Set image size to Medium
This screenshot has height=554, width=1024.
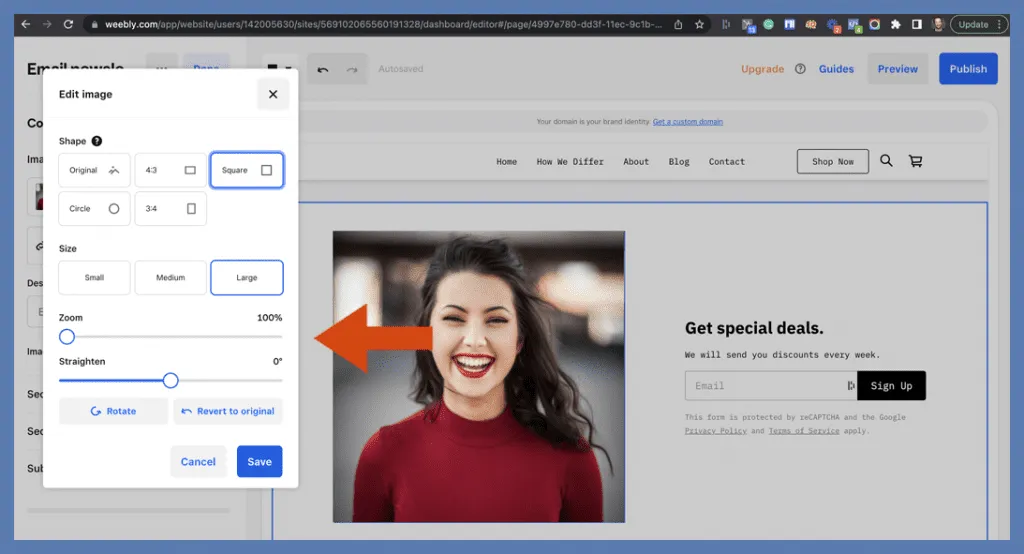click(x=170, y=277)
